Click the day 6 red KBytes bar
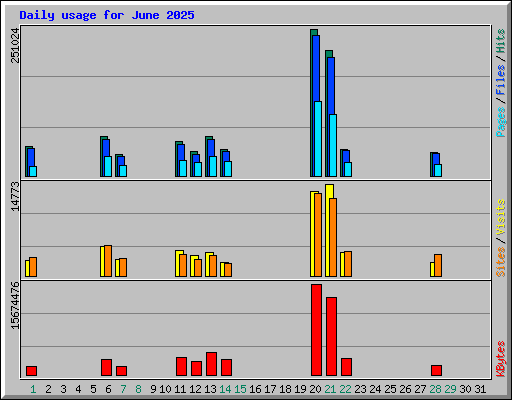 click(106, 367)
